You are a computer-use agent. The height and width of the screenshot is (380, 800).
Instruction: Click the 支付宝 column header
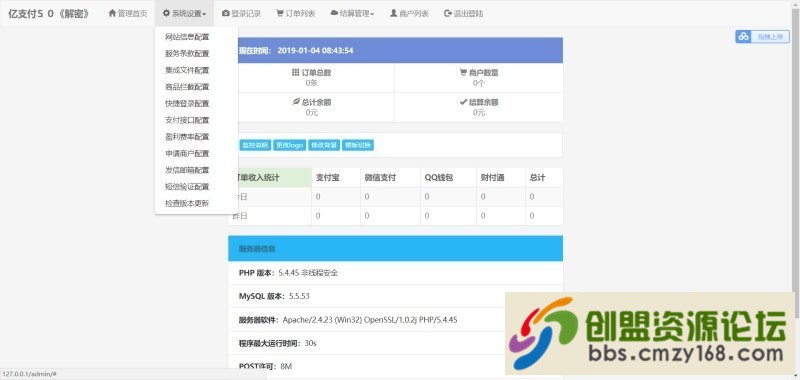(328, 178)
